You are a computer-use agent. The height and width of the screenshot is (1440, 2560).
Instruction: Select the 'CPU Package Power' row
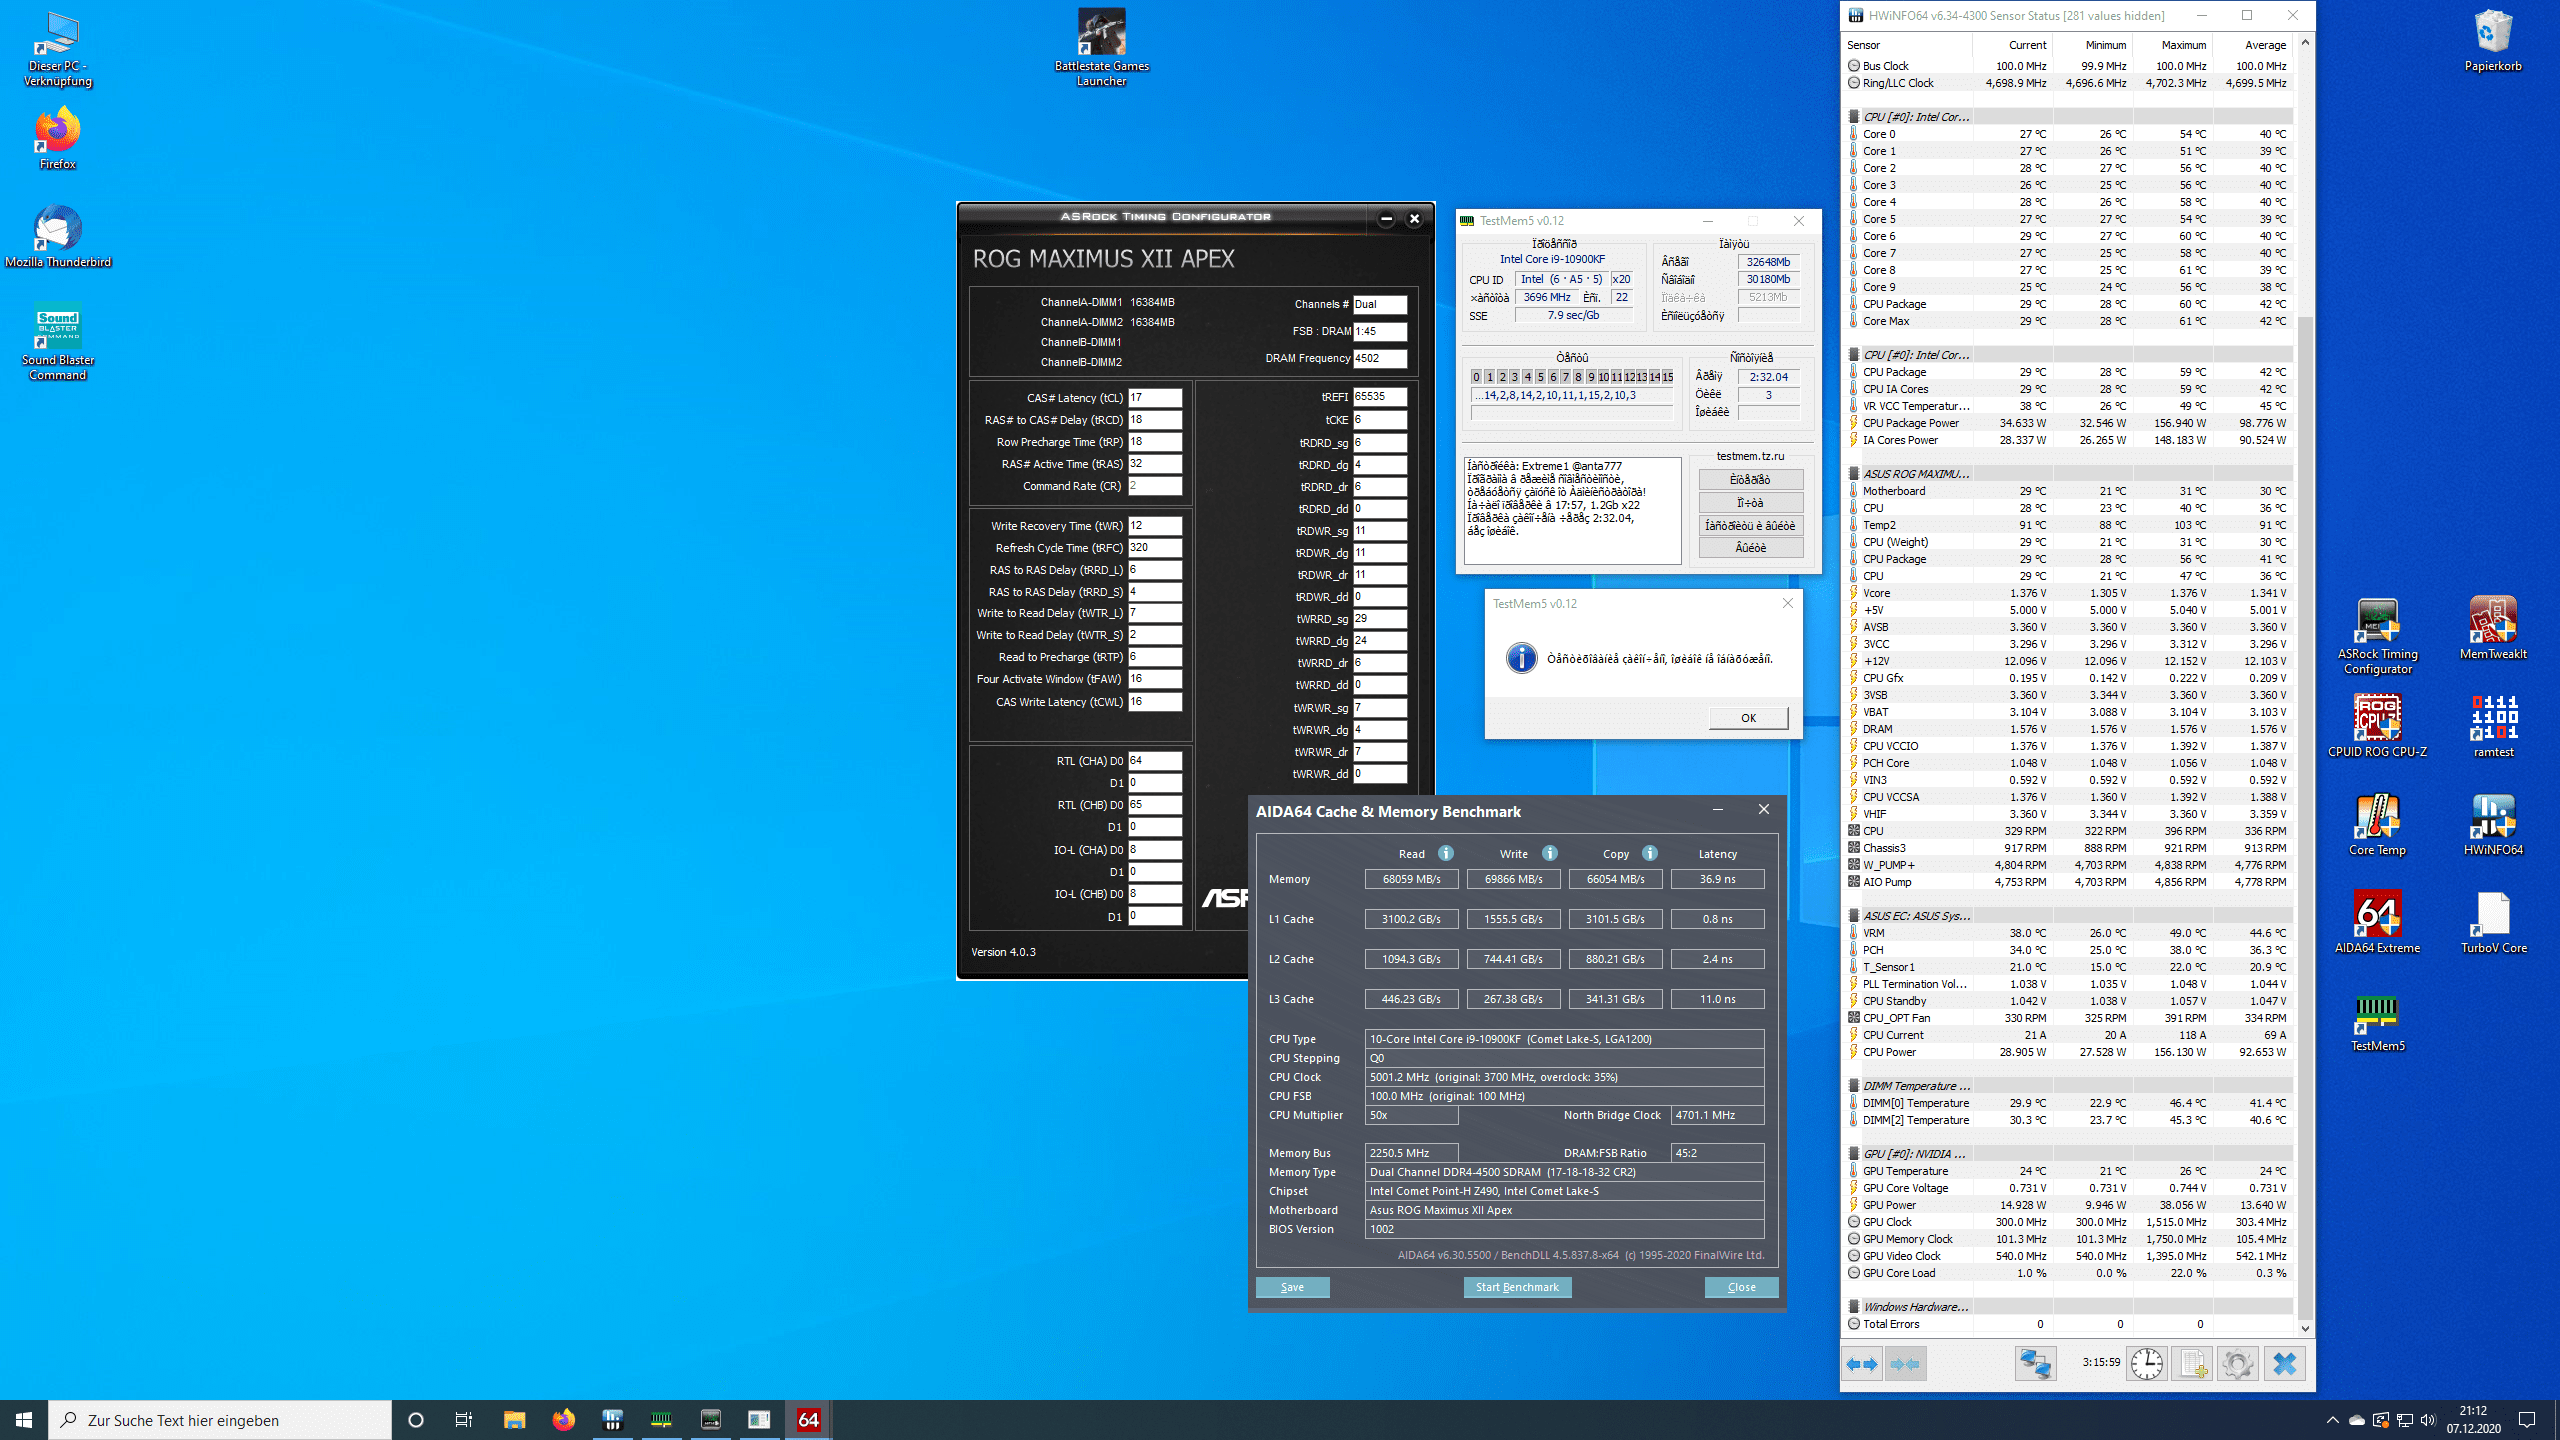pyautogui.click(x=2068, y=423)
